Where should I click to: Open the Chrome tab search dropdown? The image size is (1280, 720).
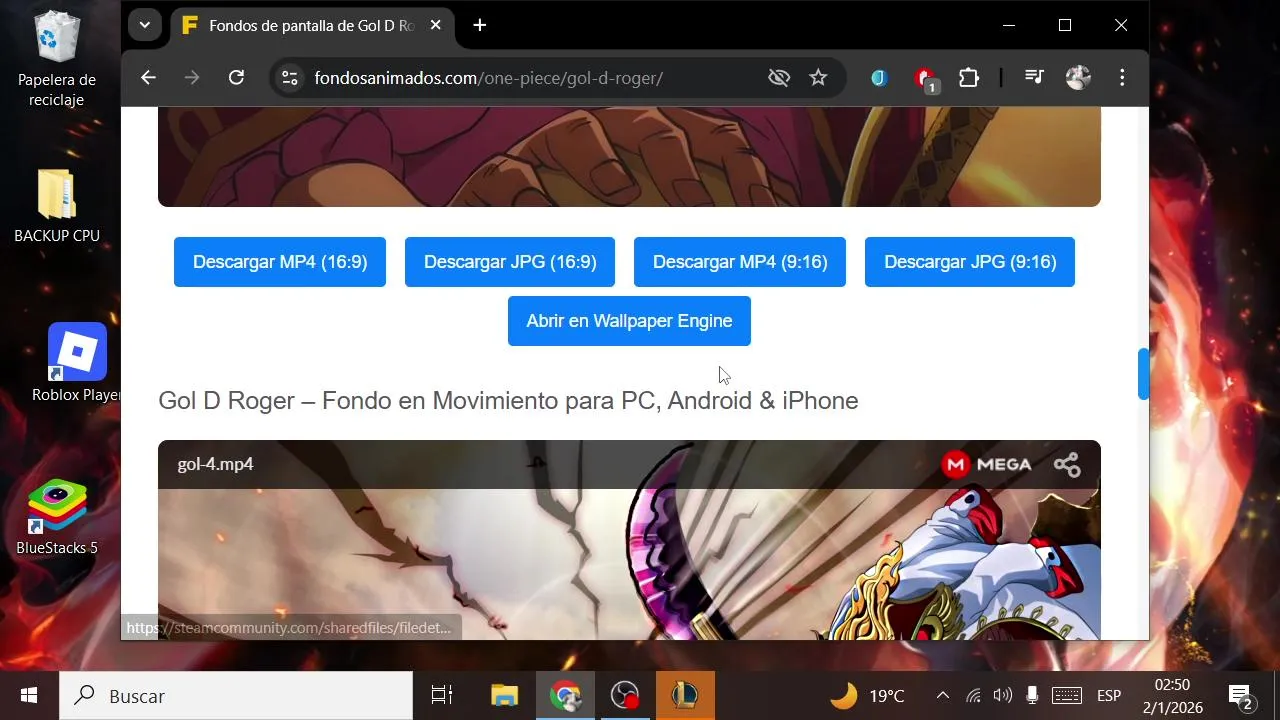tap(145, 25)
